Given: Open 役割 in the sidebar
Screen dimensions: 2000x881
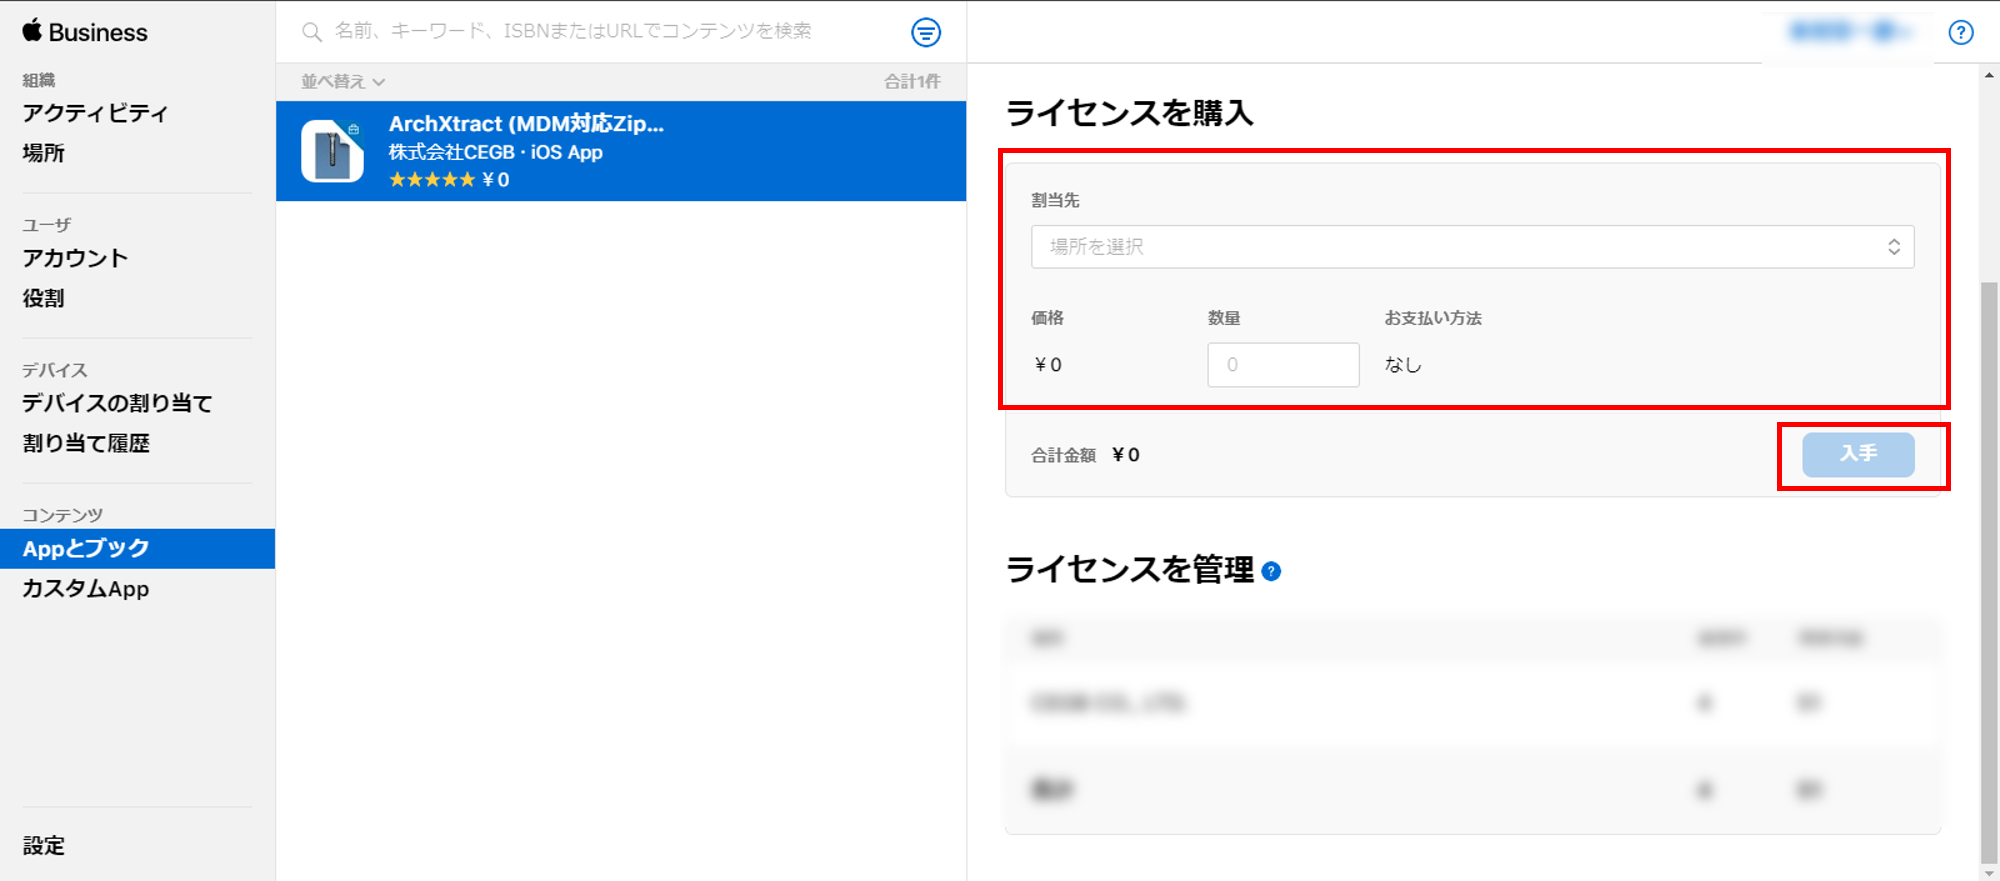Looking at the screenshot, I should (43, 298).
